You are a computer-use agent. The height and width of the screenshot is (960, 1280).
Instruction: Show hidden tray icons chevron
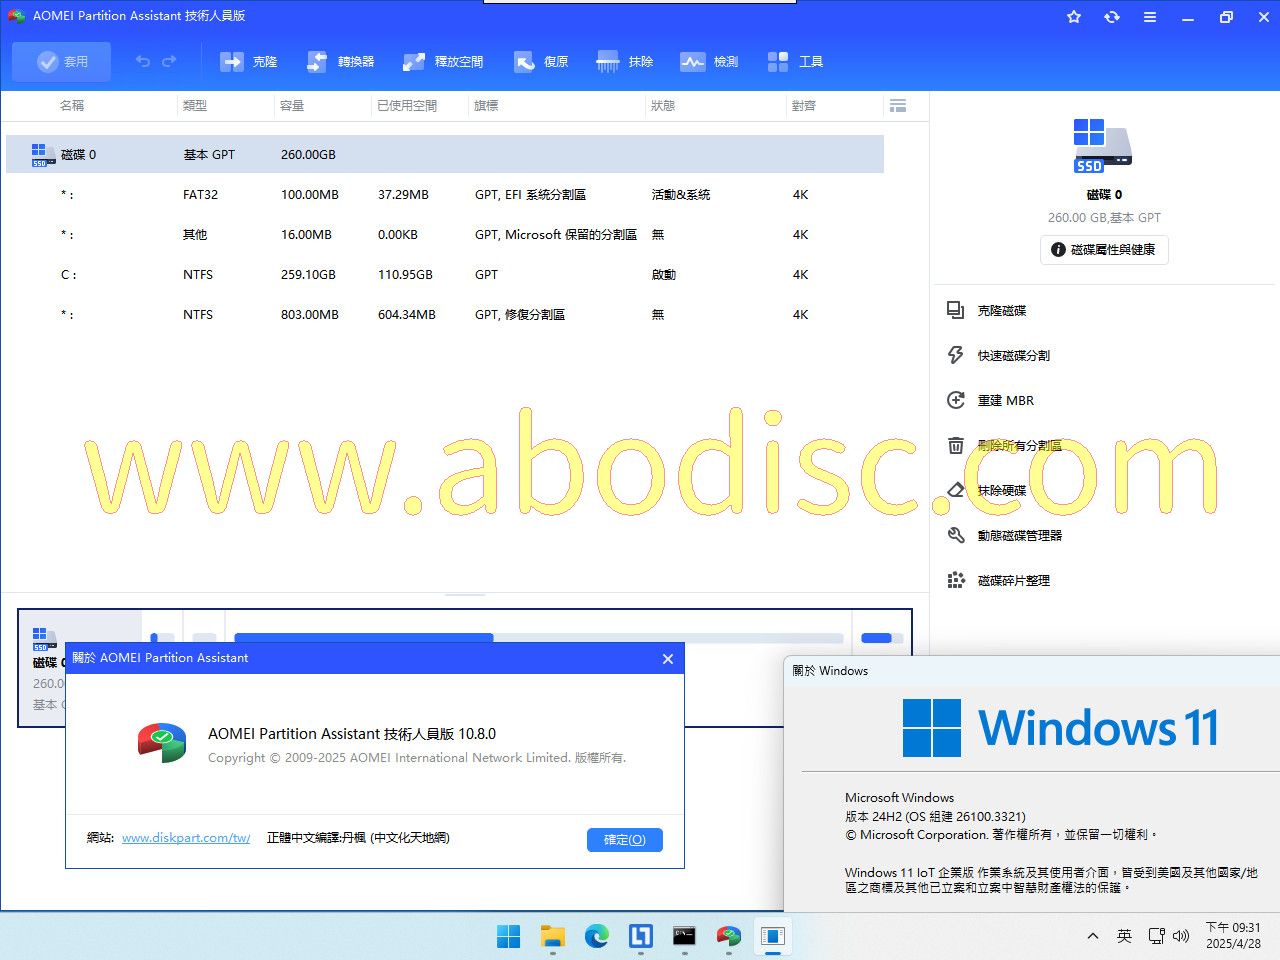[1093, 936]
